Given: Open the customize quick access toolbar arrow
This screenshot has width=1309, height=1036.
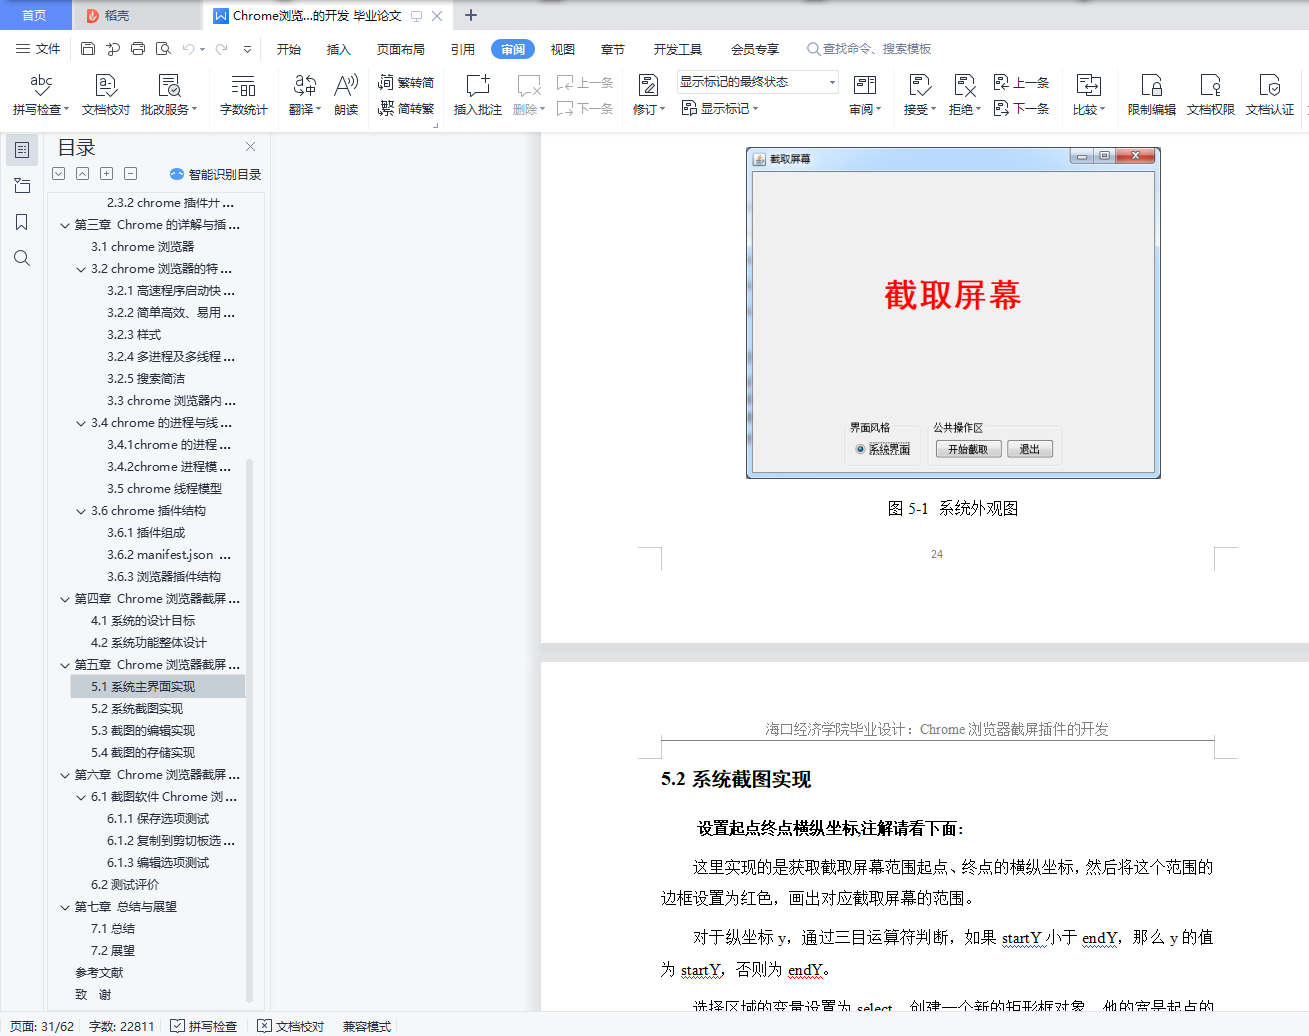Looking at the screenshot, I should point(247,49).
